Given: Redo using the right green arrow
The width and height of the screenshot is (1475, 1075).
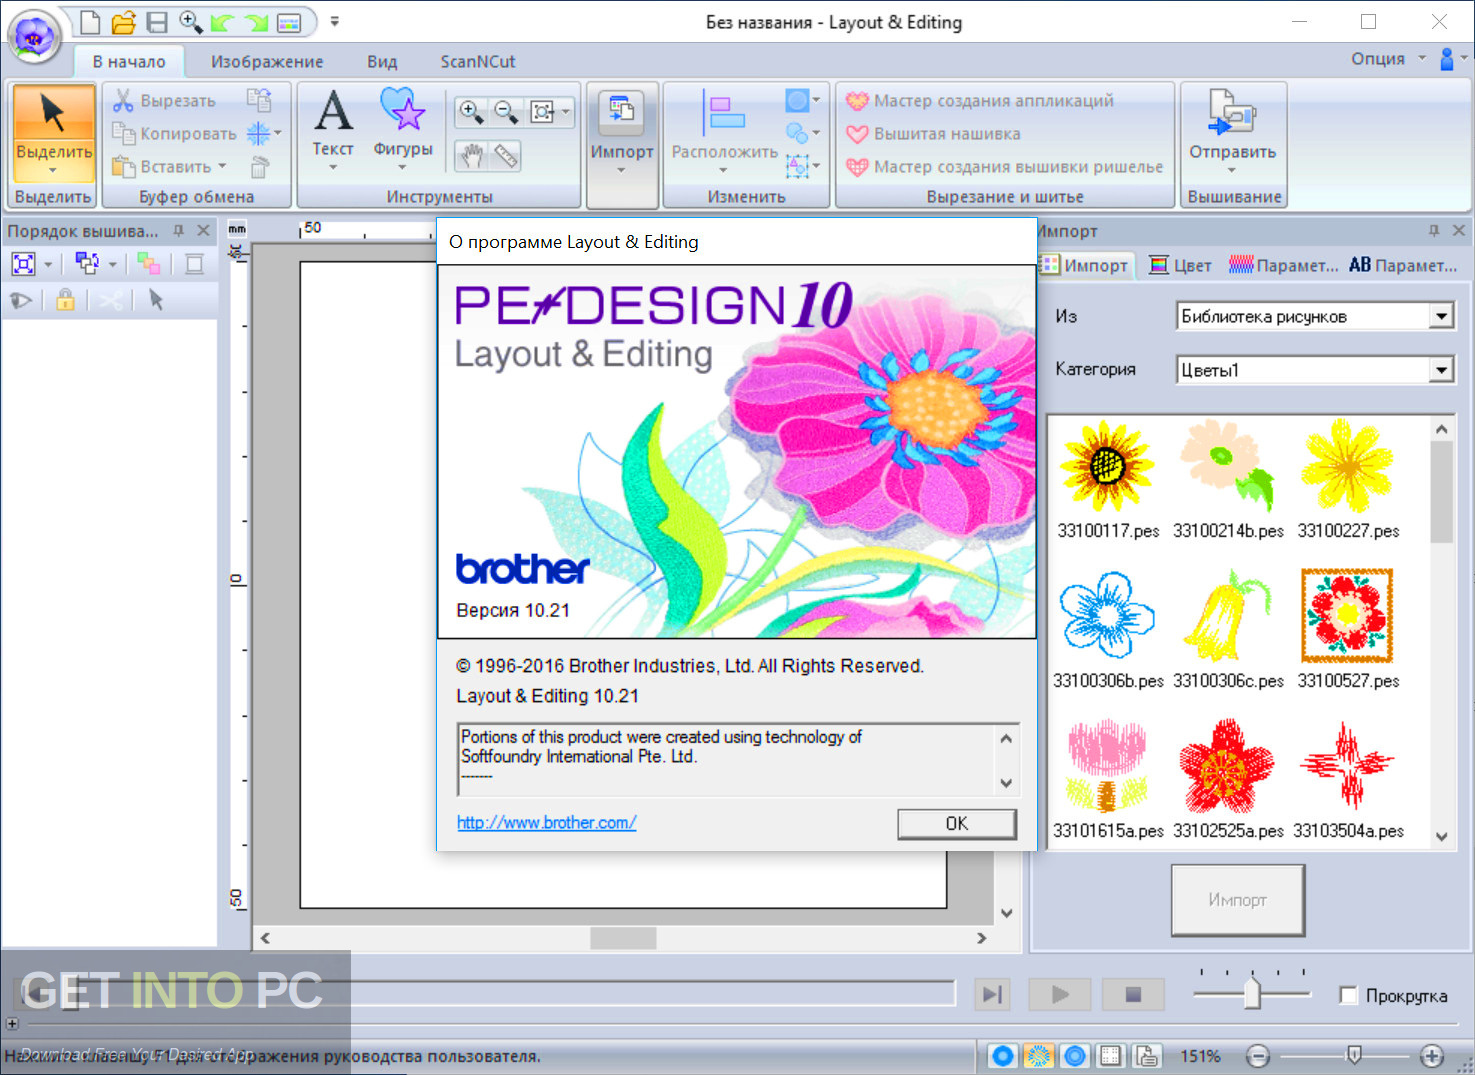Looking at the screenshot, I should point(256,21).
